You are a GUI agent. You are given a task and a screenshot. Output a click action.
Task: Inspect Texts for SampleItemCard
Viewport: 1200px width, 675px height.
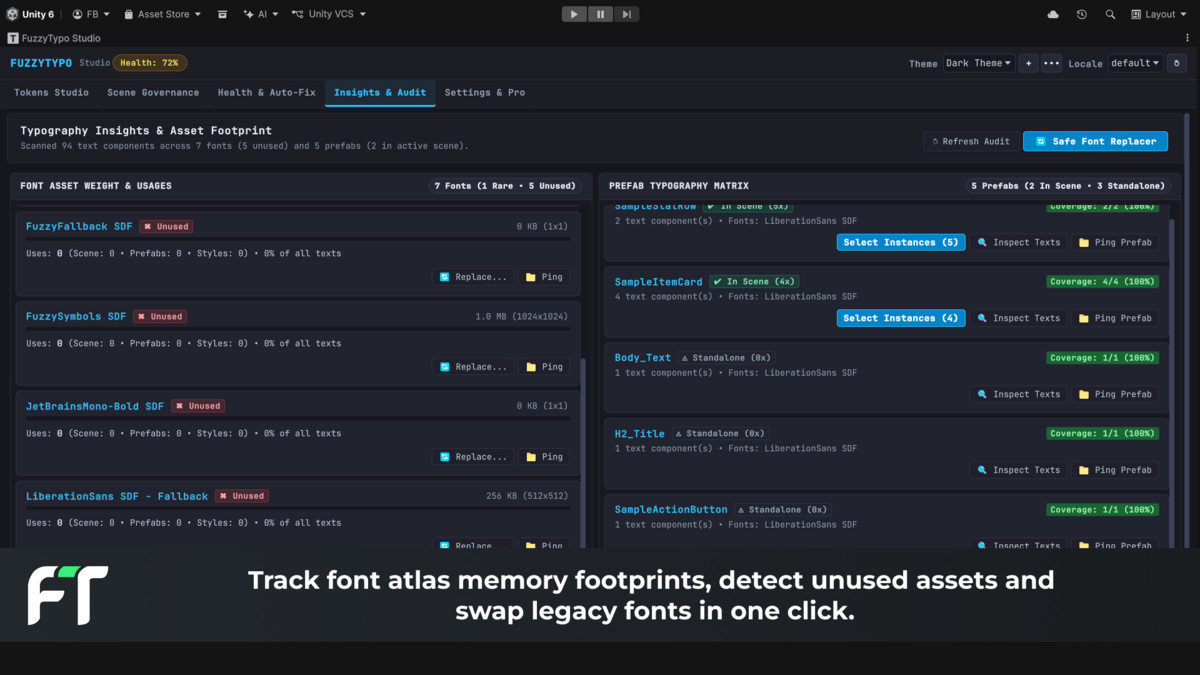tap(1018, 318)
